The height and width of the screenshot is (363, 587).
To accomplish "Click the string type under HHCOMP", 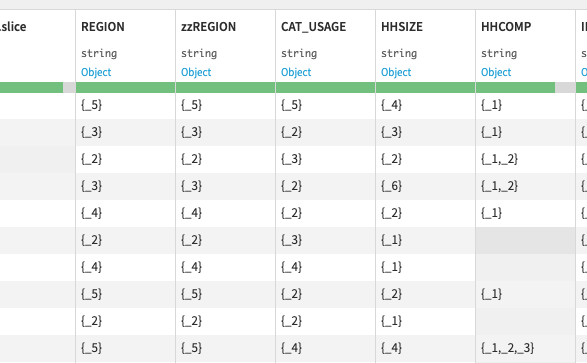I will [499, 54].
